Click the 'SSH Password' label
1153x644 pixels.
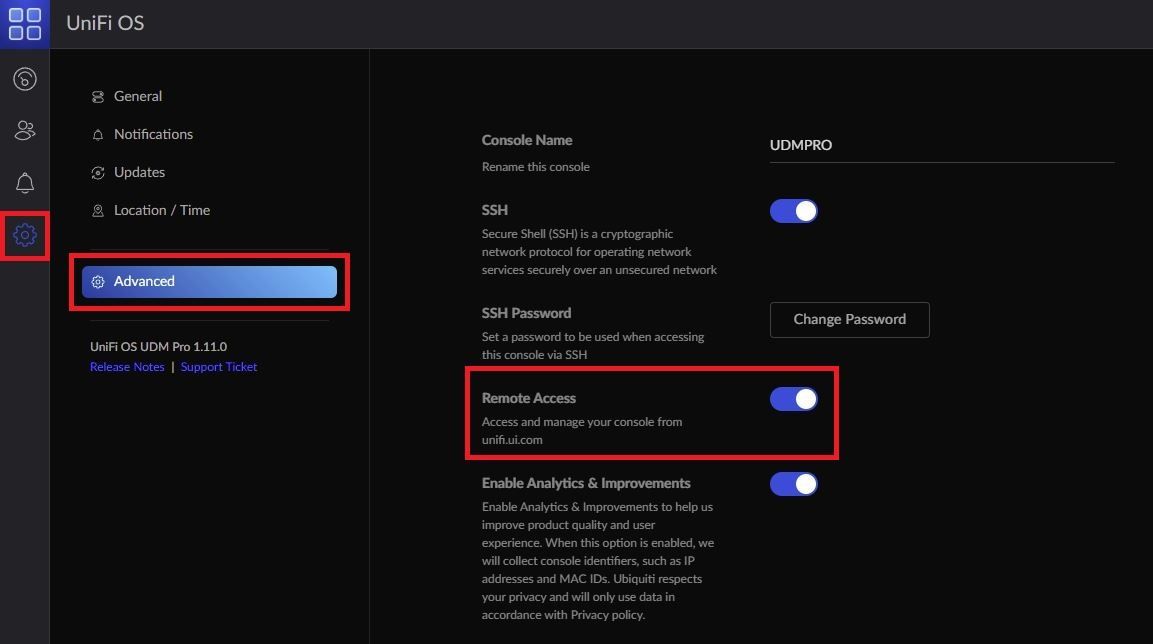[526, 313]
